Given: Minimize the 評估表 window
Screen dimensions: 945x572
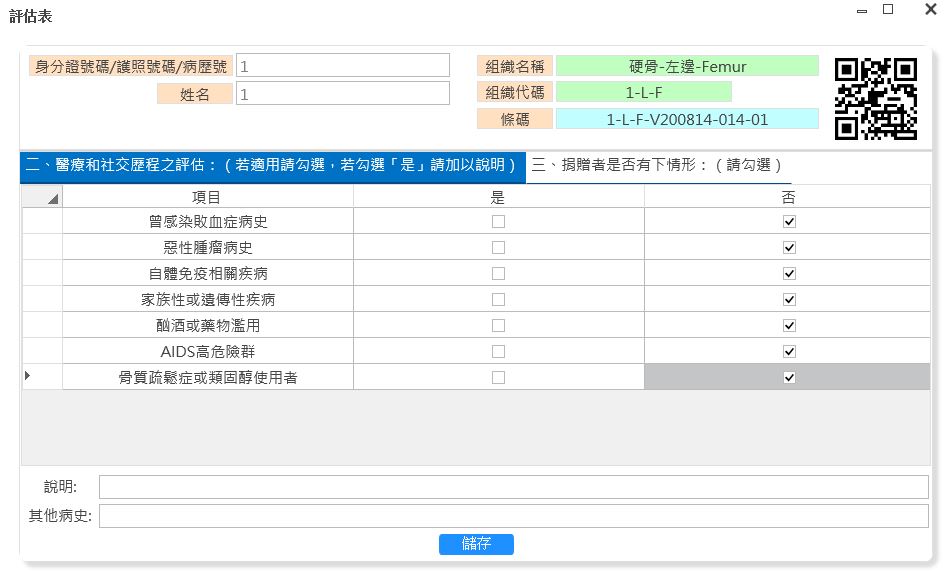Looking at the screenshot, I should tap(862, 11).
